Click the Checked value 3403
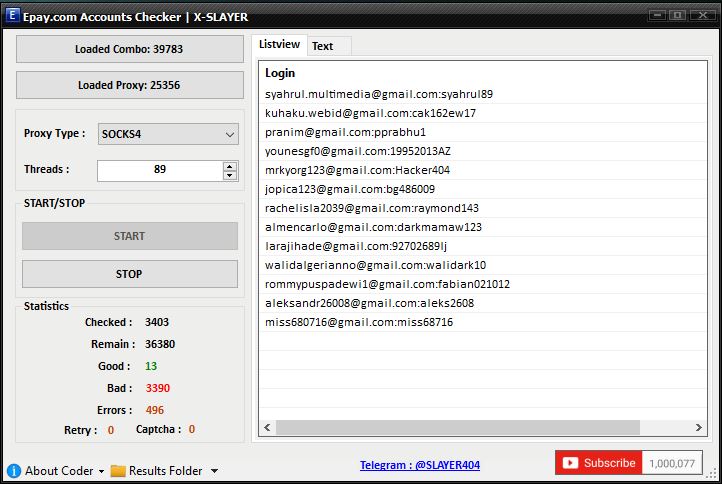Screen dimensions: 722x484 [157, 322]
